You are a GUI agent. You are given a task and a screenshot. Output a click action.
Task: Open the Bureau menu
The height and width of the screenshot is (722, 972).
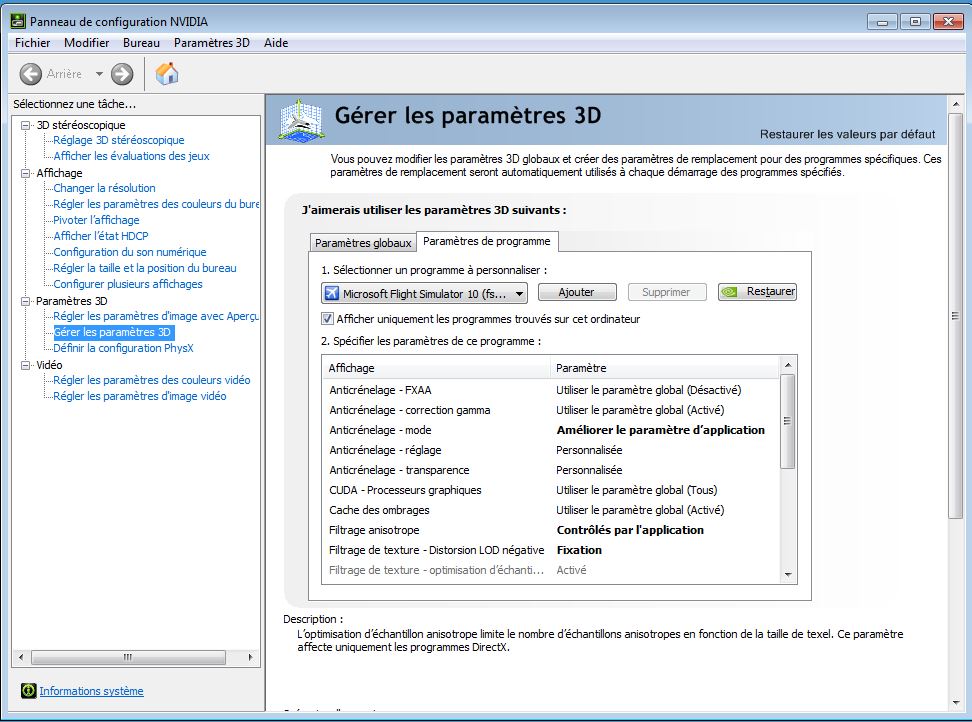click(141, 43)
